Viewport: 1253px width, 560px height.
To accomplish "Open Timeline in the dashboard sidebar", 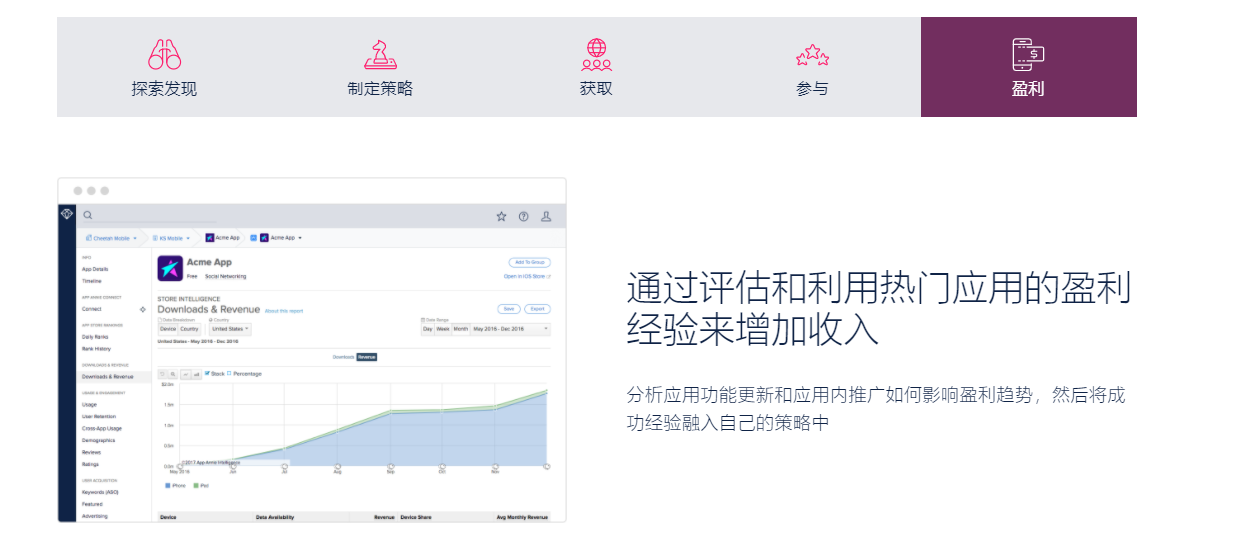I will tap(91, 281).
